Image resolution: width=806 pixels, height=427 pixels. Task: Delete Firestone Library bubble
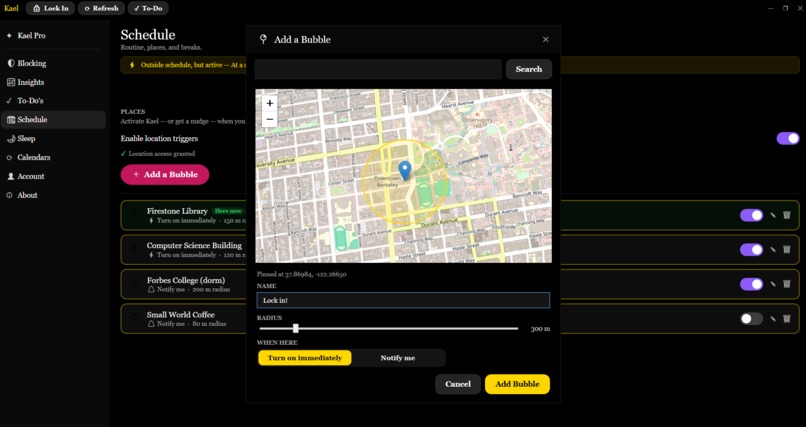pyautogui.click(x=786, y=215)
